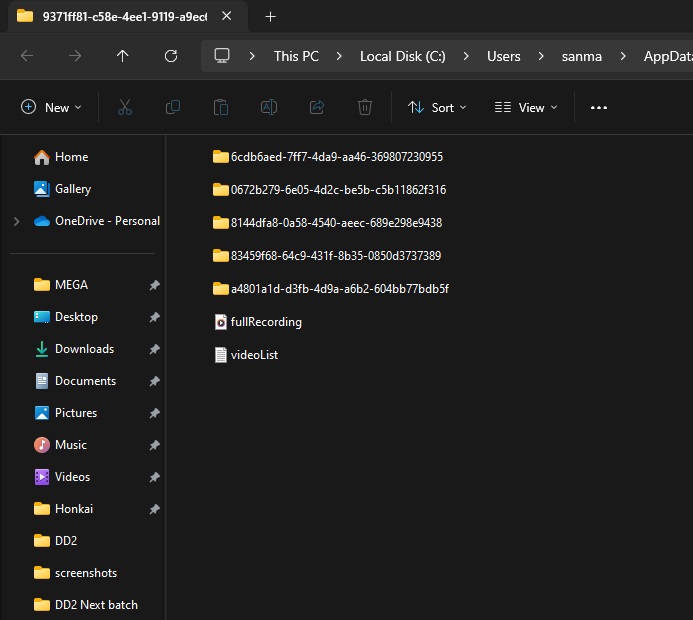Navigate to Local Disk (C:) breadcrumb
The image size is (693, 620).
pyautogui.click(x=403, y=56)
